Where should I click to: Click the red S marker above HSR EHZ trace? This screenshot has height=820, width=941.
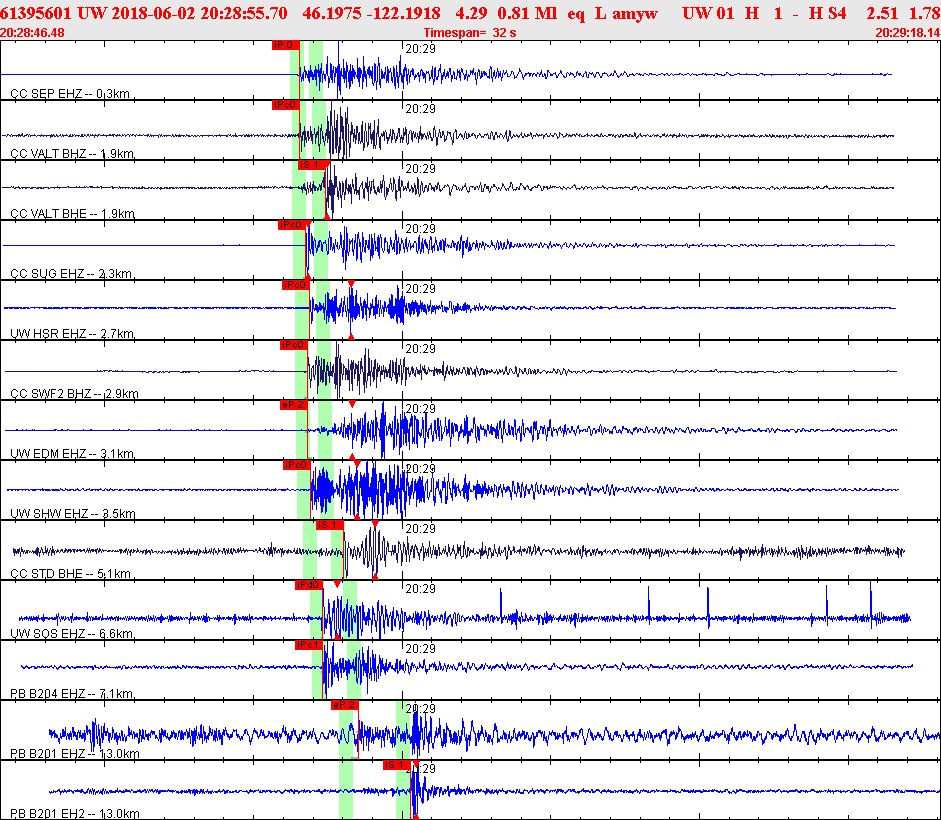[351, 283]
